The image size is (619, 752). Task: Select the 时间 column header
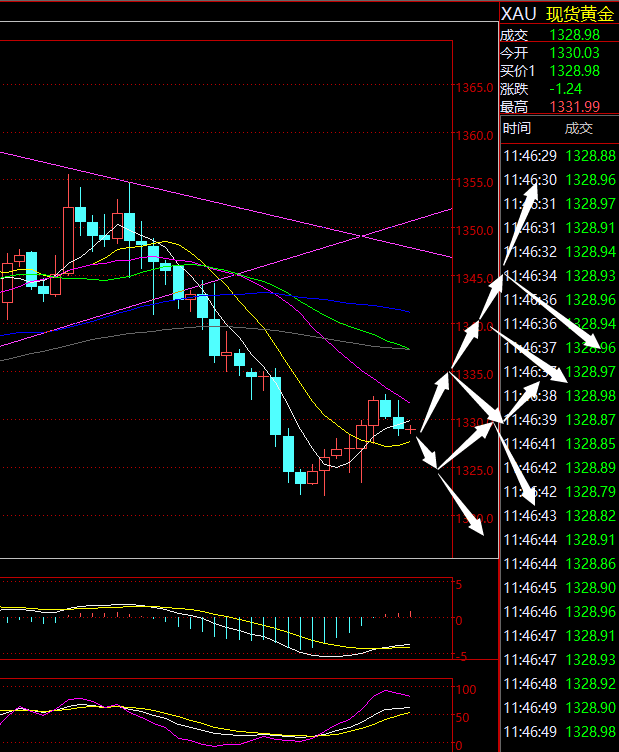[517, 128]
